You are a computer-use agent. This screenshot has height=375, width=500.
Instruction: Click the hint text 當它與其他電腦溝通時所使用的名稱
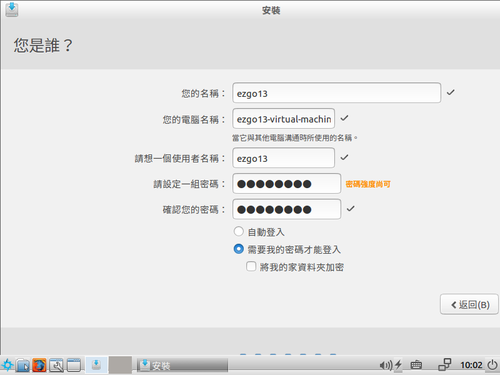(295, 138)
